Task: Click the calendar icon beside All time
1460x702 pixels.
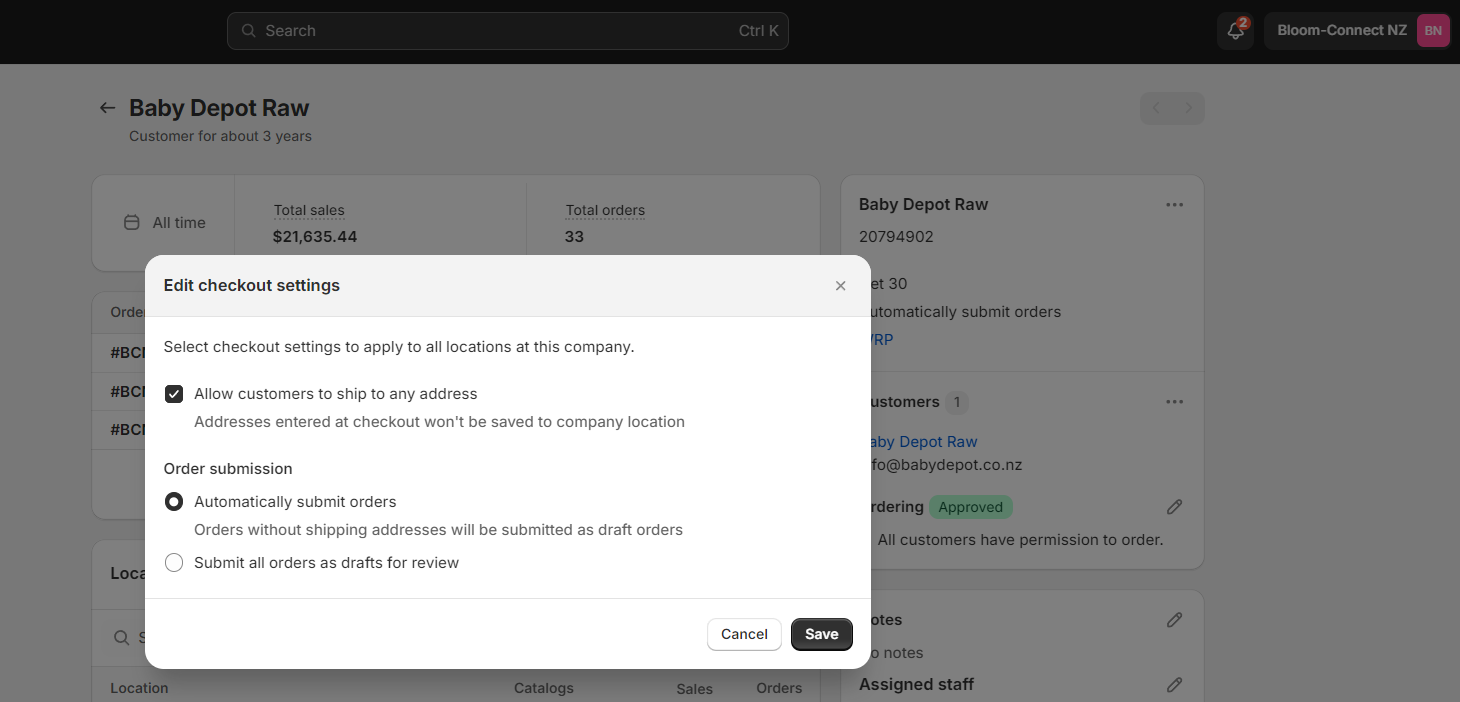Action: (131, 223)
